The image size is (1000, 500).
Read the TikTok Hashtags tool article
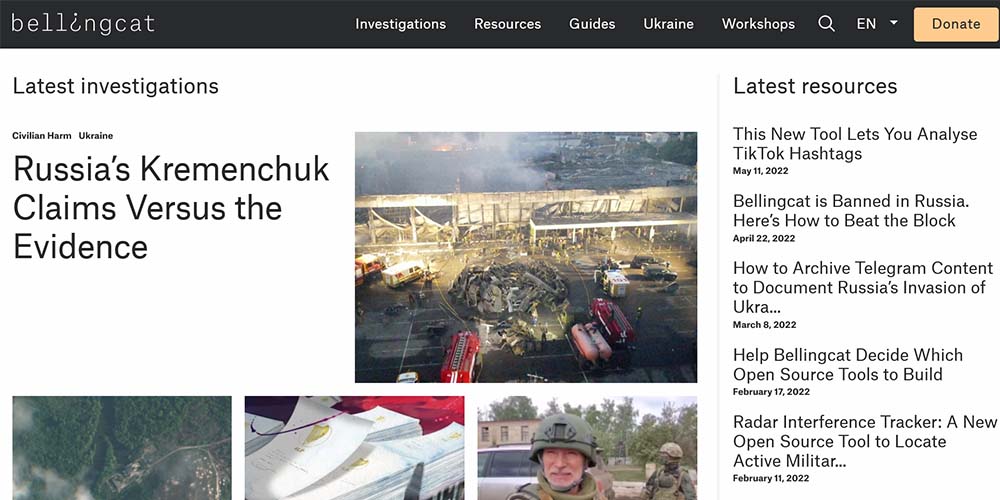pyautogui.click(x=855, y=143)
